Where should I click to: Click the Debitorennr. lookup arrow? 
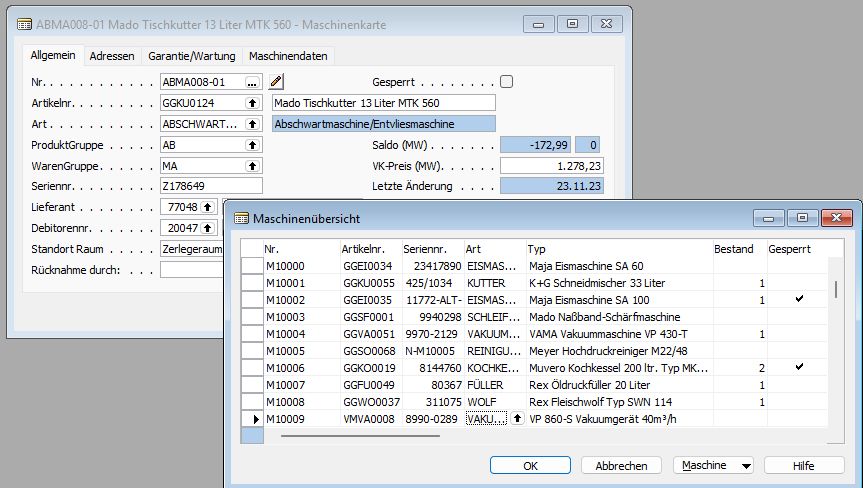(207, 228)
